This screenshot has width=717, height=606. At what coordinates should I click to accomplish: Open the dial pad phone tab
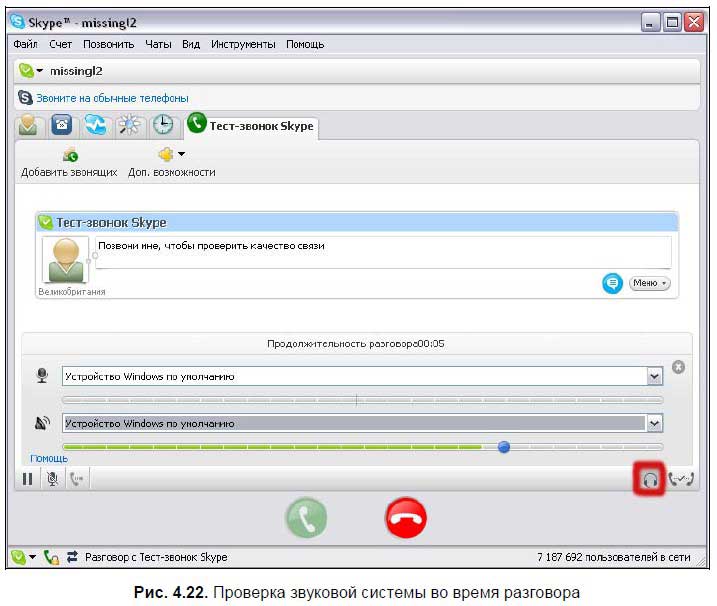(63, 125)
